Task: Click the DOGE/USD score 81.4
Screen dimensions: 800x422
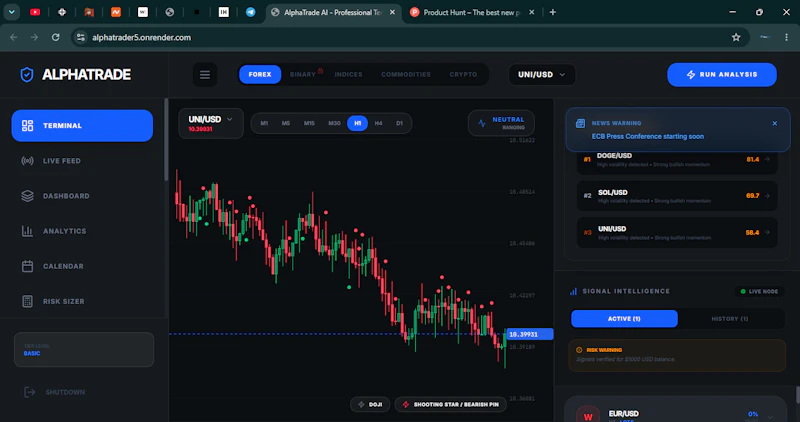Action: [753, 159]
